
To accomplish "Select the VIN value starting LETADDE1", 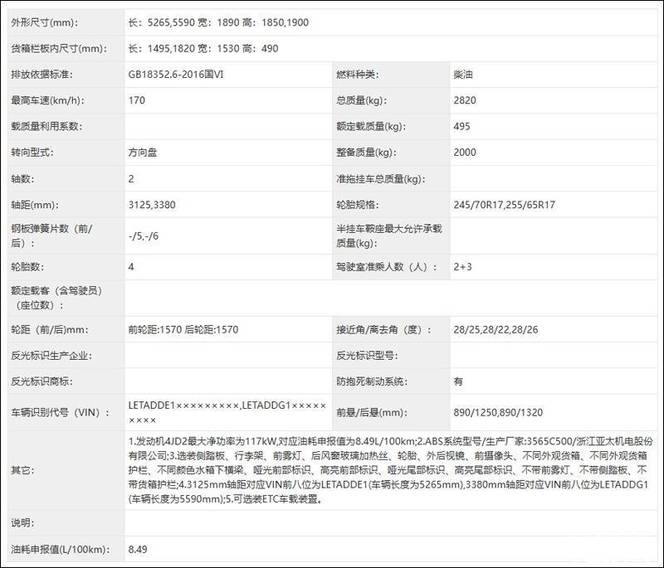I will click(227, 412).
